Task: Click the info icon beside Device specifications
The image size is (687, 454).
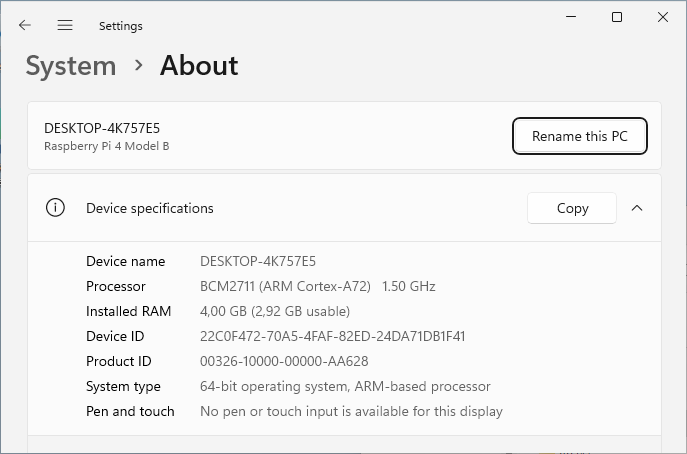Action: pos(55,208)
